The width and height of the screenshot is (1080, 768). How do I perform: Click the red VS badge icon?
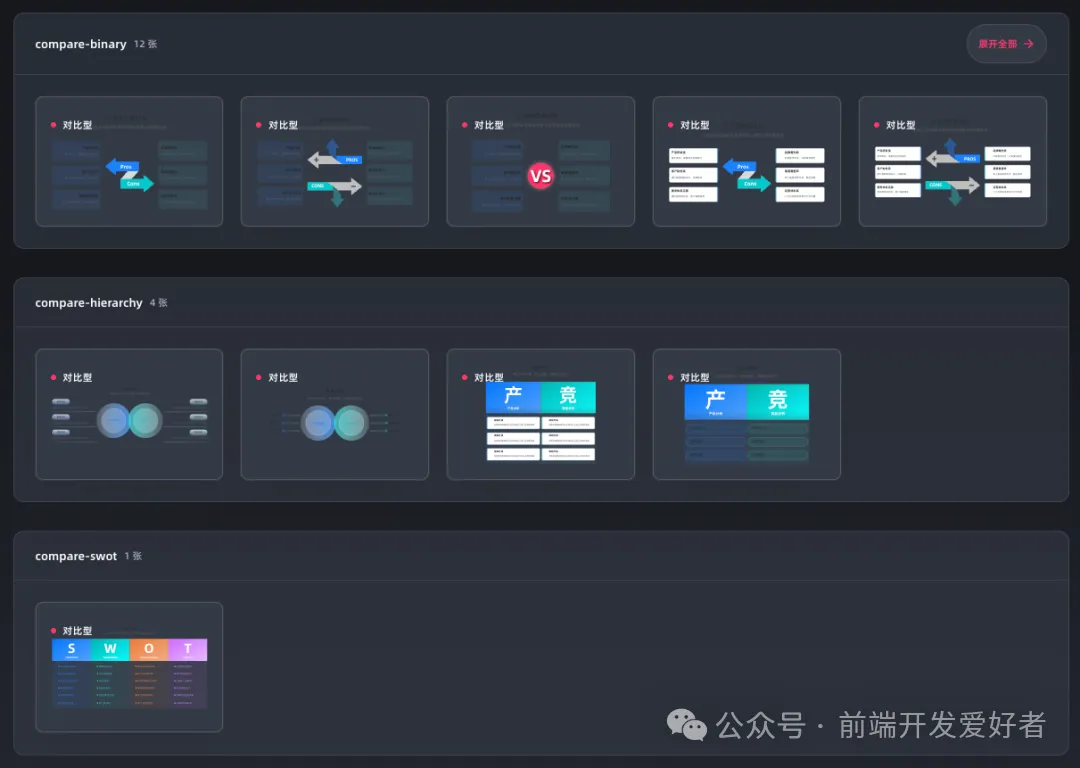(x=540, y=177)
